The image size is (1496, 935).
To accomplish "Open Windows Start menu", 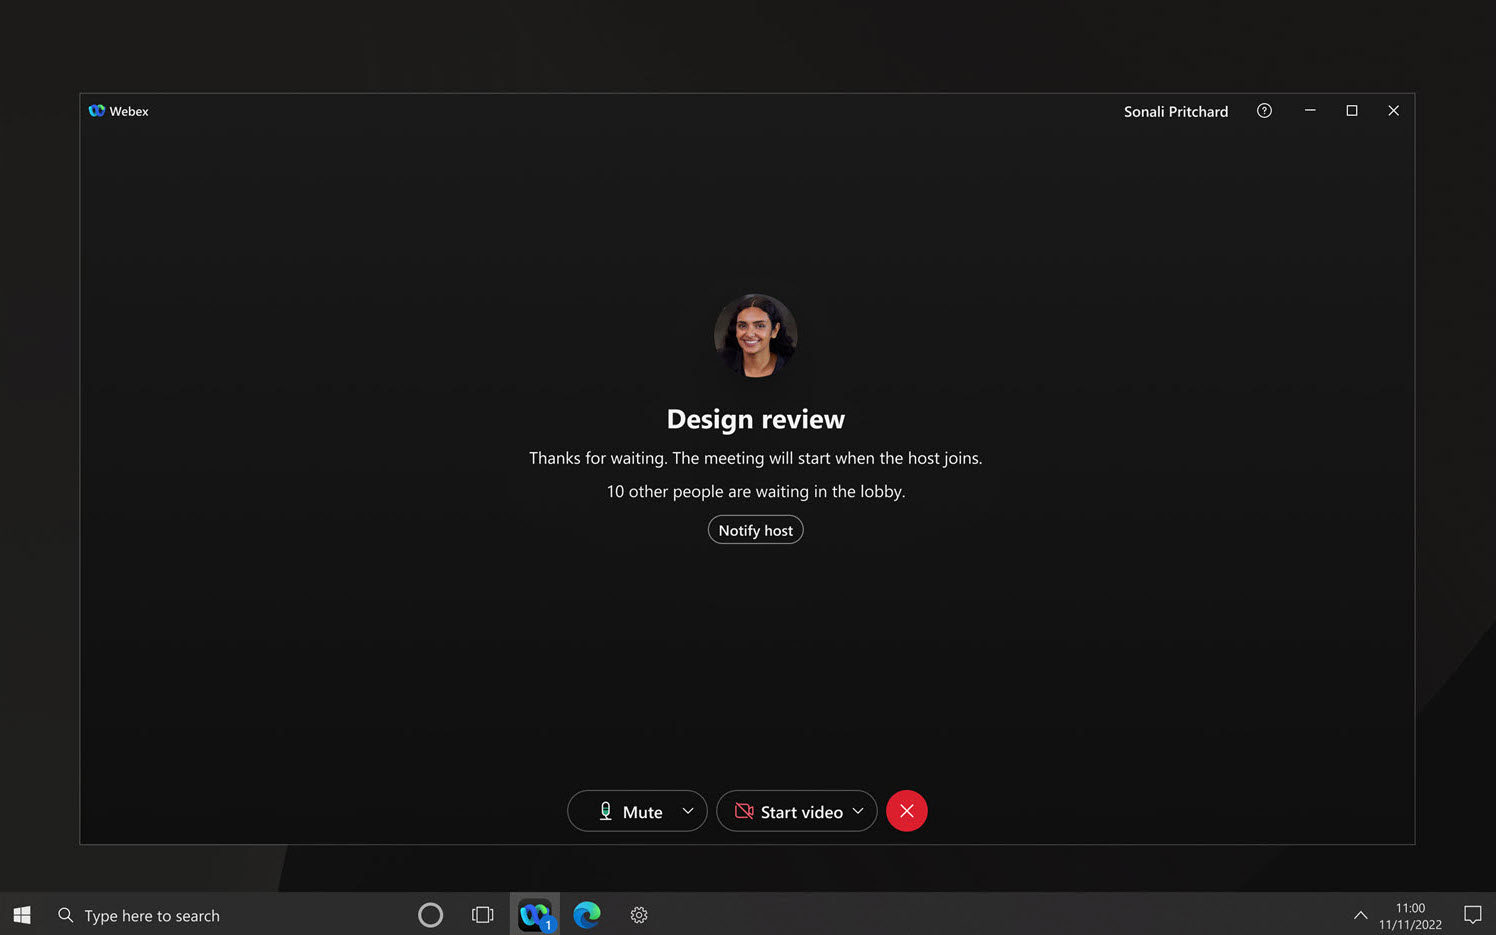I will pos(22,915).
